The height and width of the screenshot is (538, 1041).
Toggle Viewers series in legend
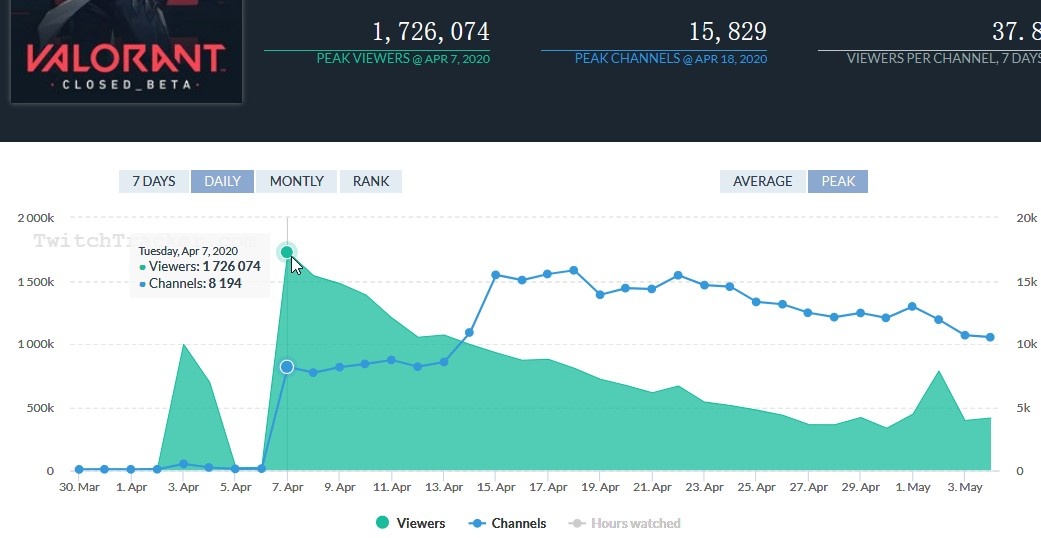click(410, 523)
